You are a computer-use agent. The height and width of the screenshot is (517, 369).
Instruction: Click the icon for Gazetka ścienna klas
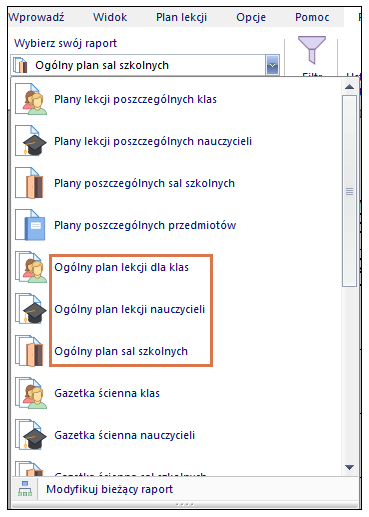(x=31, y=393)
